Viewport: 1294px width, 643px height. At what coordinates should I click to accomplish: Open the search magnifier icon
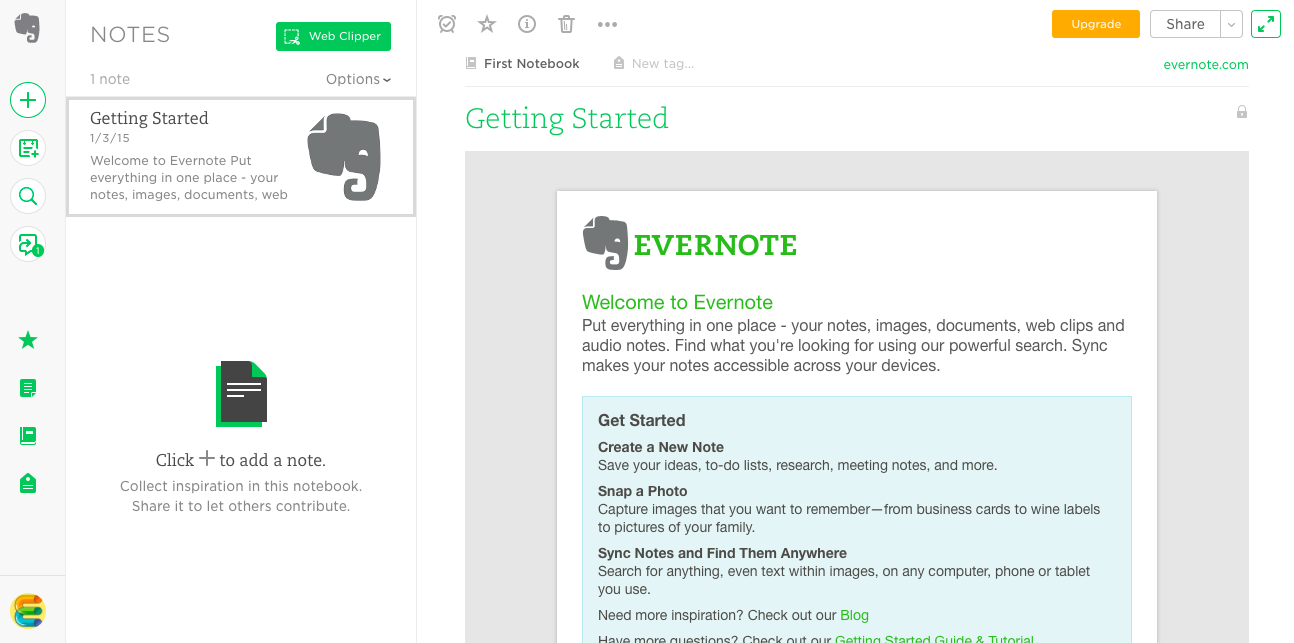[x=28, y=196]
